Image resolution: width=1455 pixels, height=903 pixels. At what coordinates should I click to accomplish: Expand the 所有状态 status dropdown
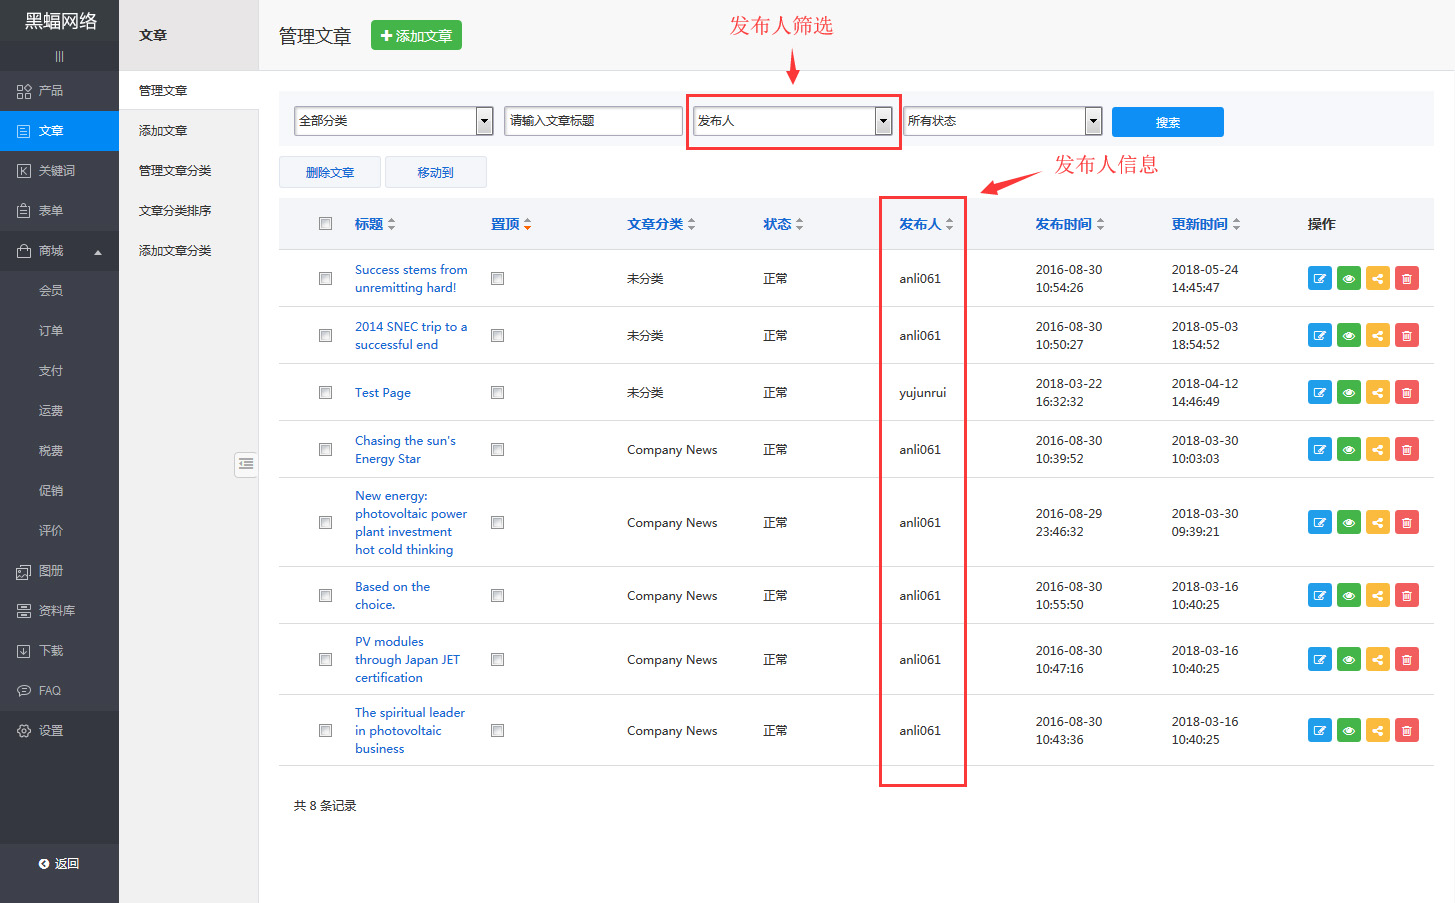point(1002,121)
